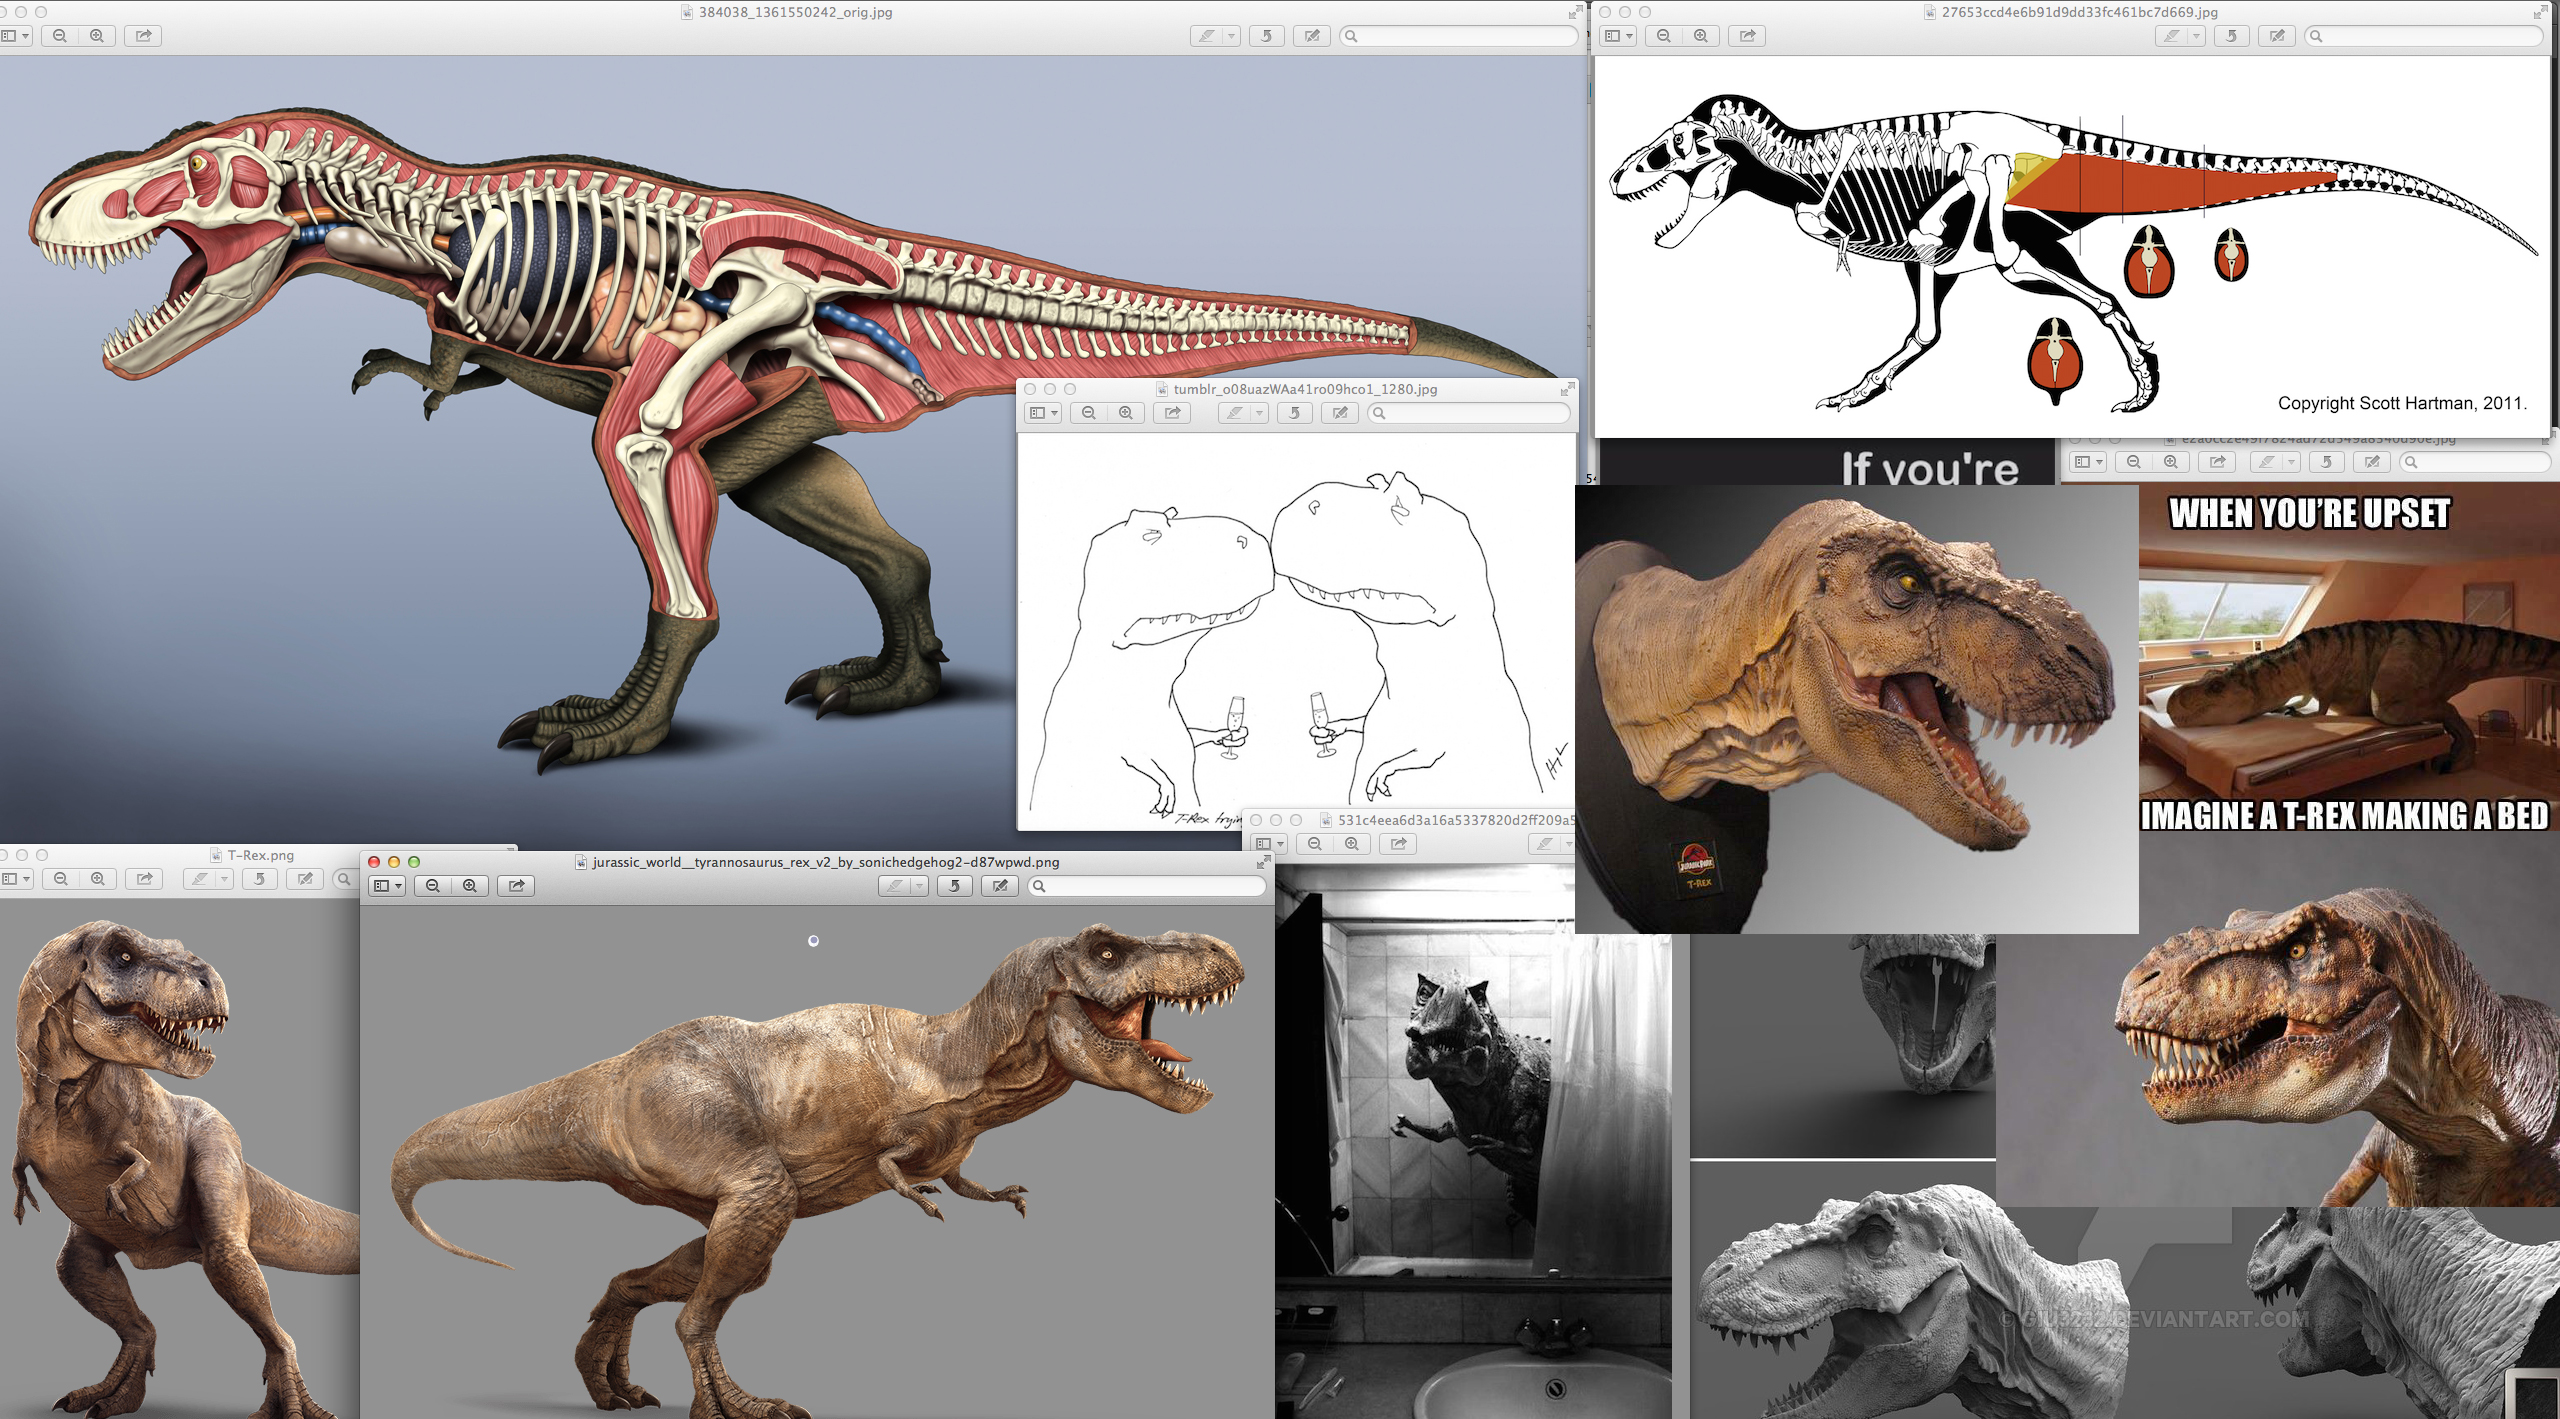Screen dimensions: 2560x1419
Task: Click search field in 'When you're upset' meme window
Action: (2476, 462)
